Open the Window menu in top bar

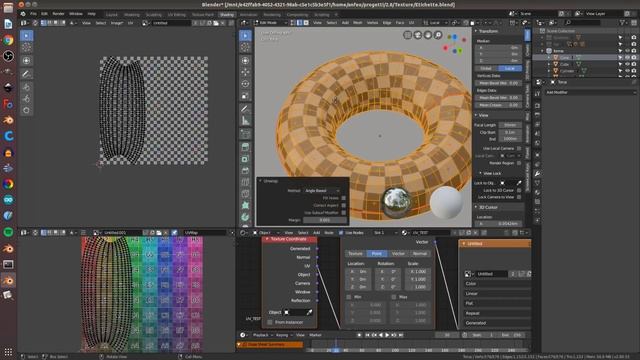pyautogui.click(x=76, y=13)
